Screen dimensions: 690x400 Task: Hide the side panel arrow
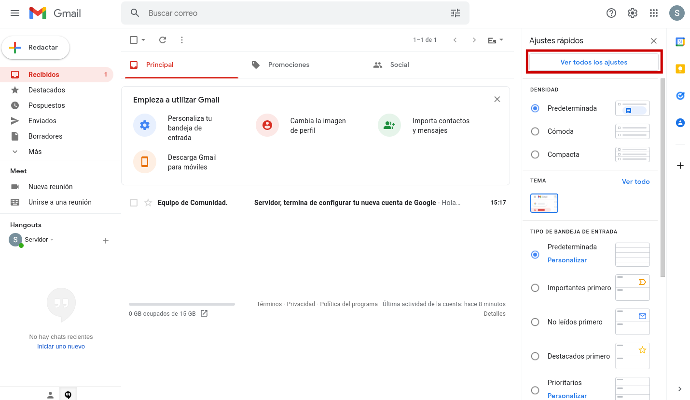[x=680, y=389]
